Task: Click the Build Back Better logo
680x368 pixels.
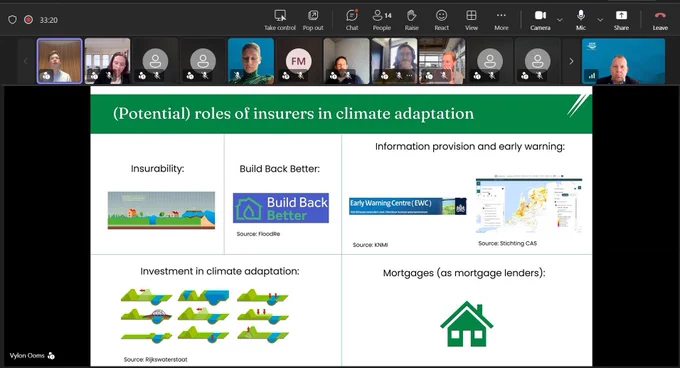Action: coord(281,208)
